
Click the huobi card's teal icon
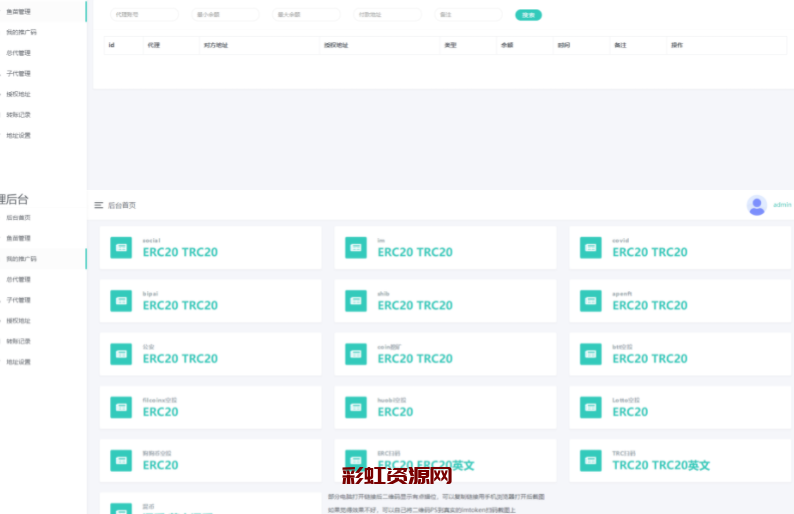click(356, 407)
